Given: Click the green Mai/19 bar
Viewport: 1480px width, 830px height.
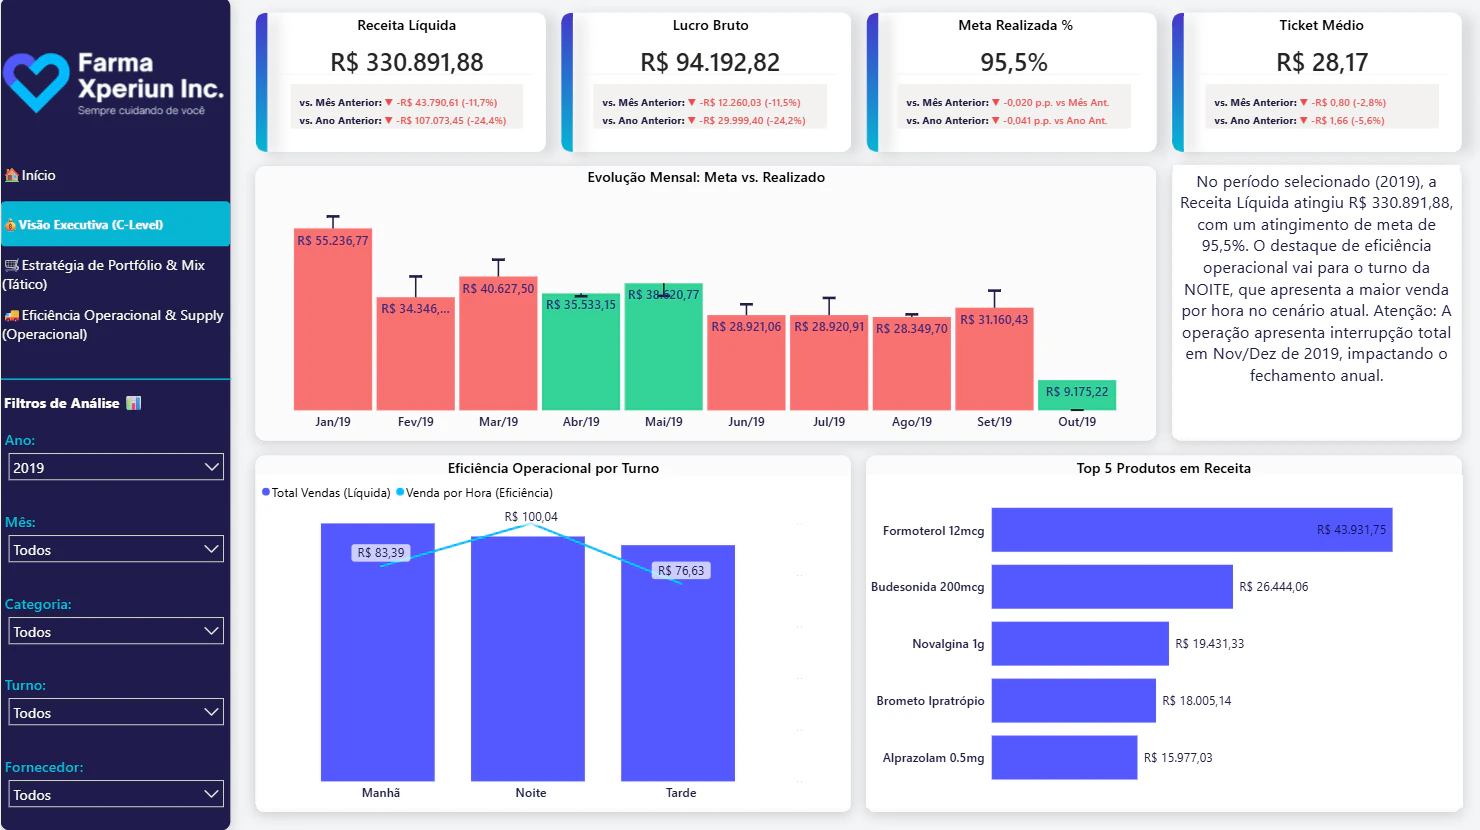Looking at the screenshot, I should tap(664, 346).
